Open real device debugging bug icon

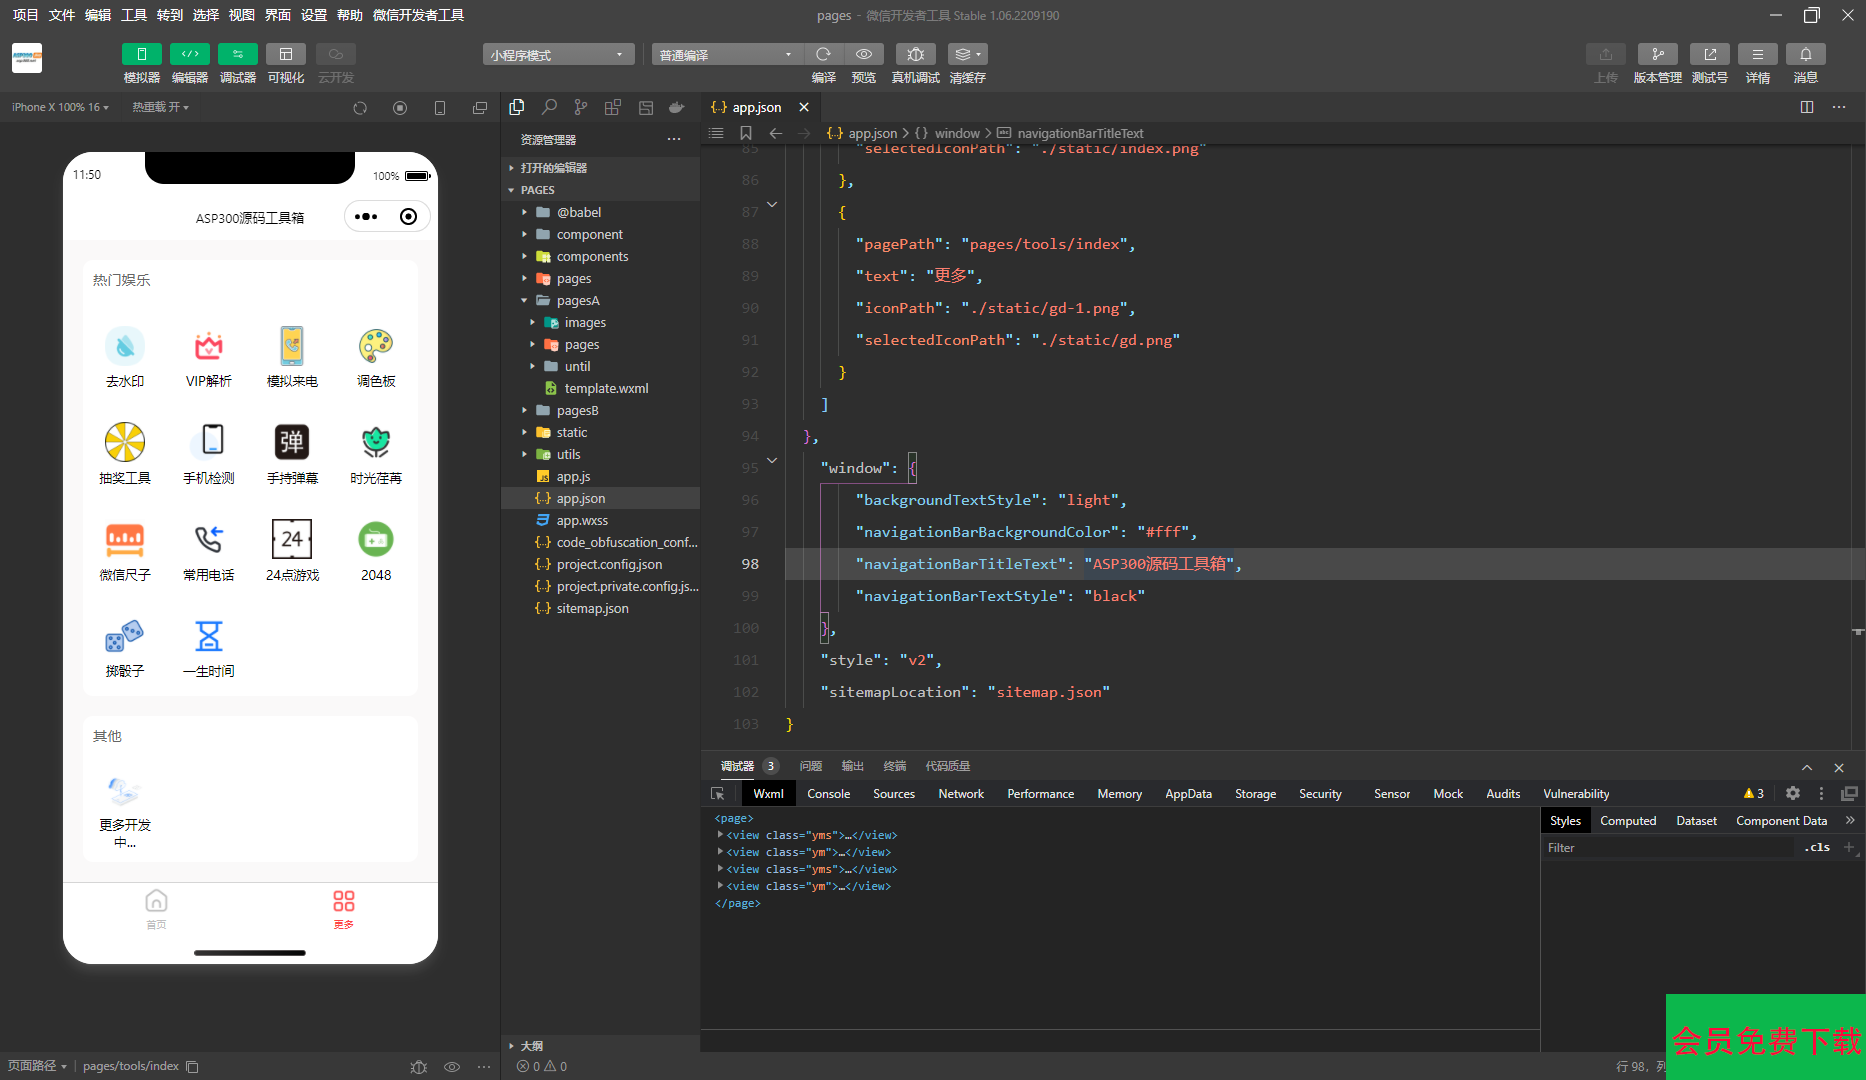pyautogui.click(x=915, y=54)
